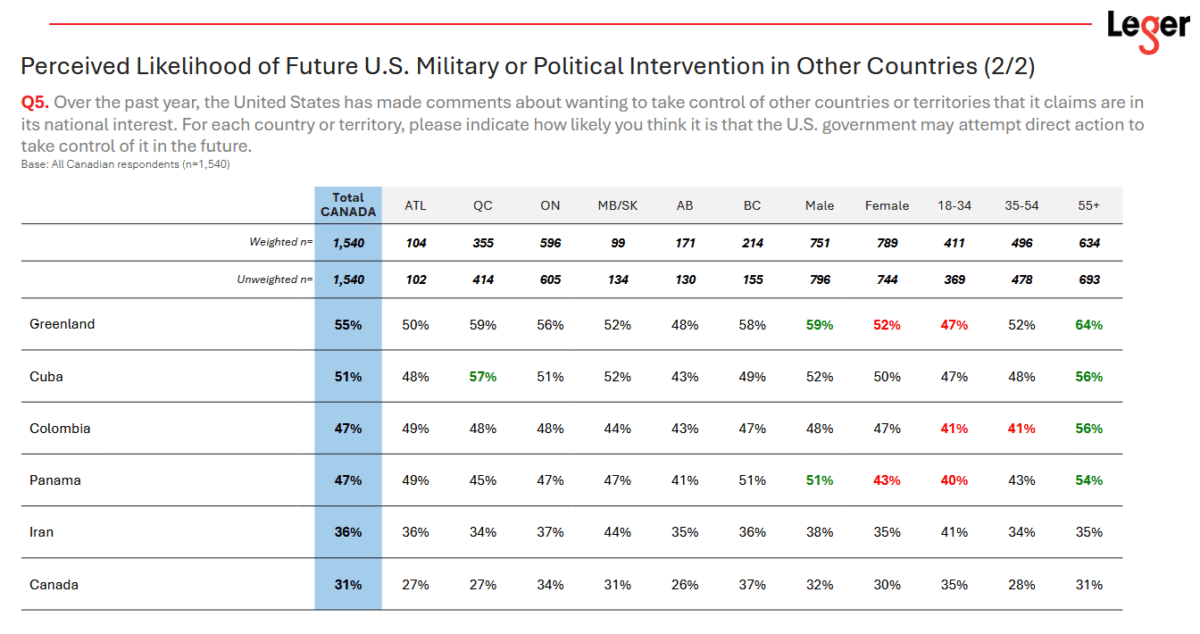The width and height of the screenshot is (1200, 634).
Task: Select the Greenland row label
Action: pos(63,324)
